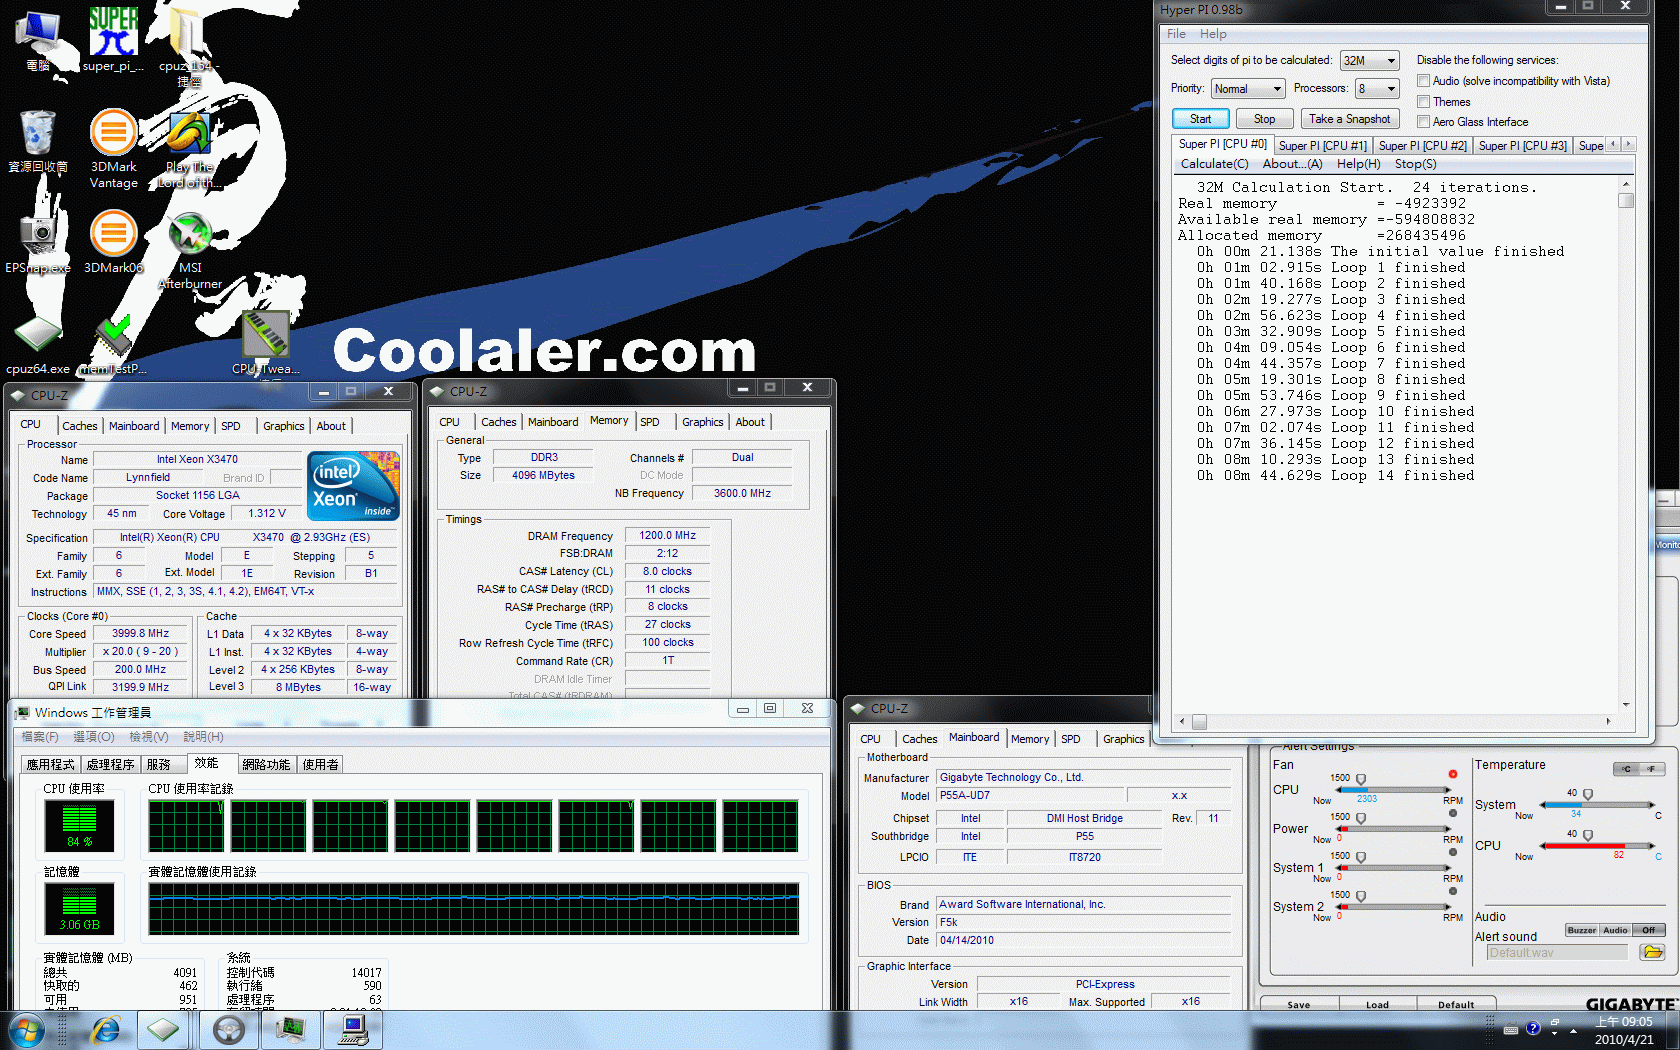Switch to Super PI [CPU #1] tab
This screenshot has height=1050, width=1680.
pos(1322,146)
